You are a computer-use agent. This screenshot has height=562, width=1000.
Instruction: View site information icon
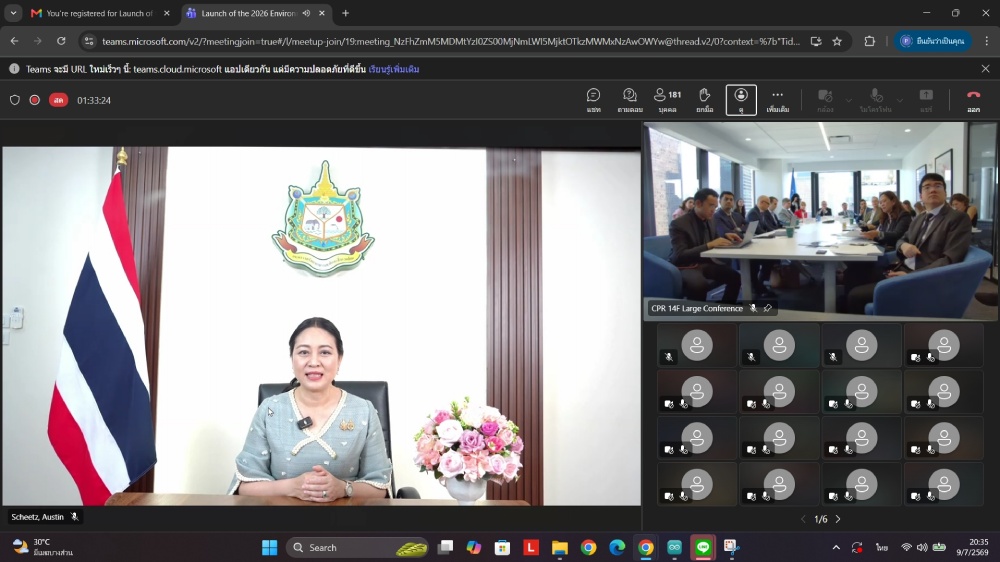[89, 41]
